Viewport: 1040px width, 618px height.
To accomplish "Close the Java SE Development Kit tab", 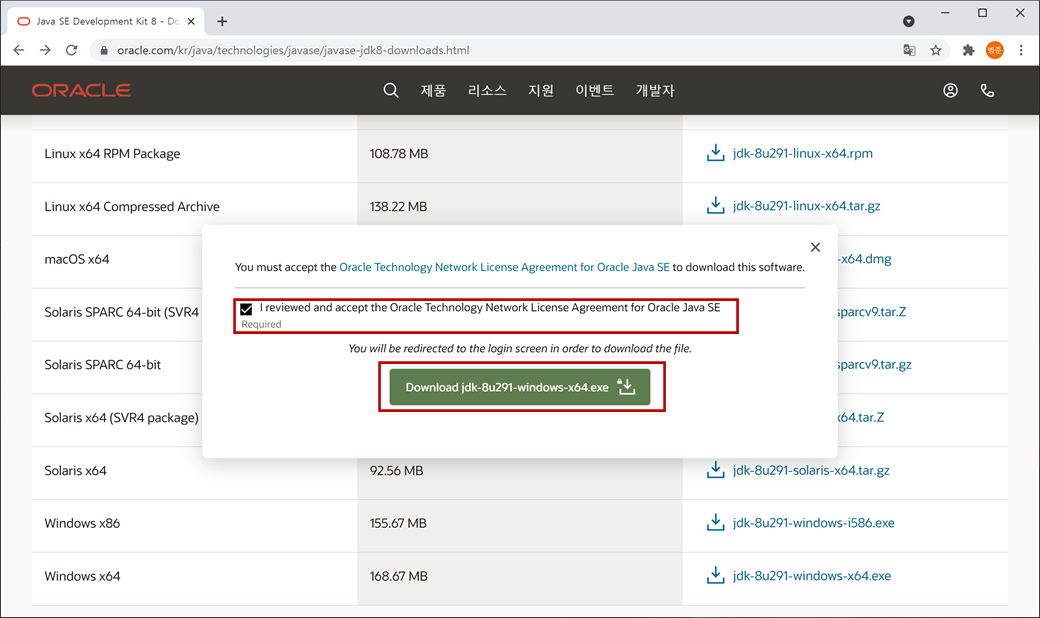I will 191,21.
